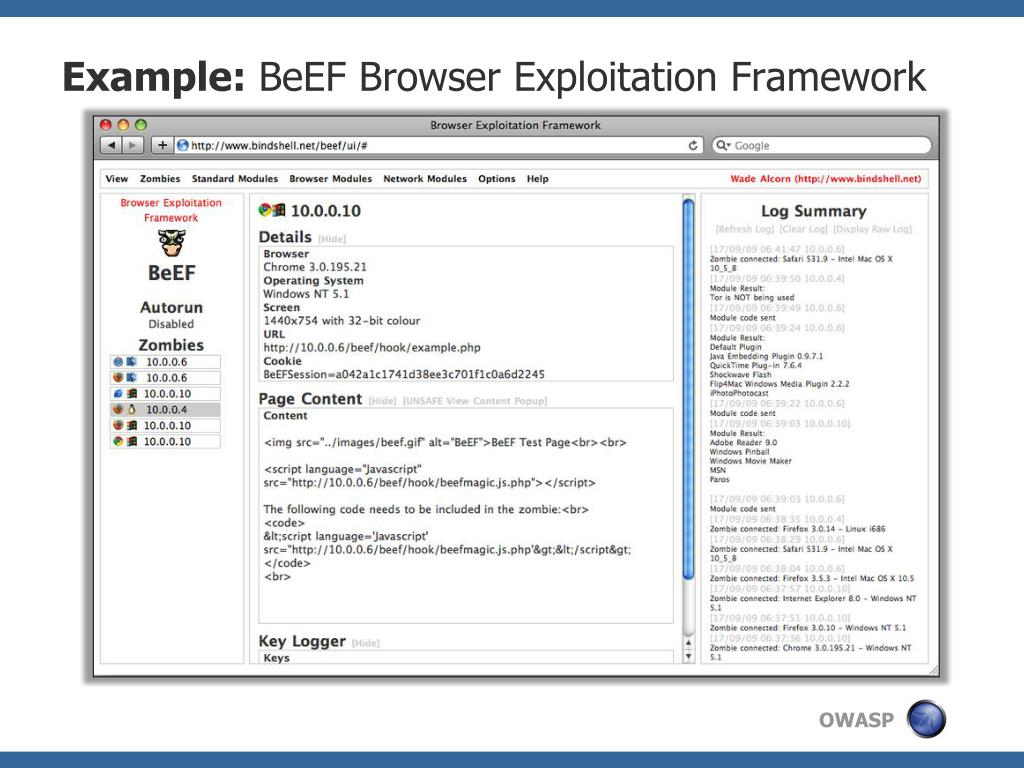
Task: Click the Internet Explorer icon in the zombie list
Action: coord(118,394)
